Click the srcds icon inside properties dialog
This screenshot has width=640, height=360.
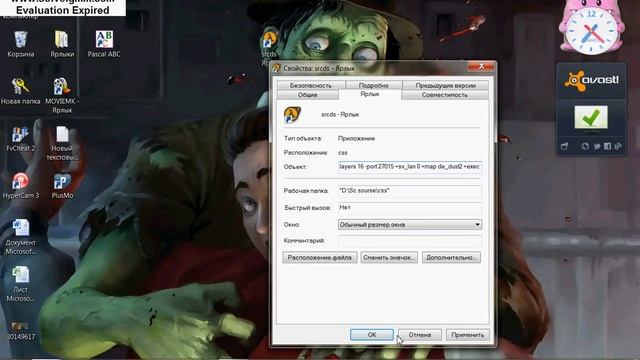pos(292,115)
